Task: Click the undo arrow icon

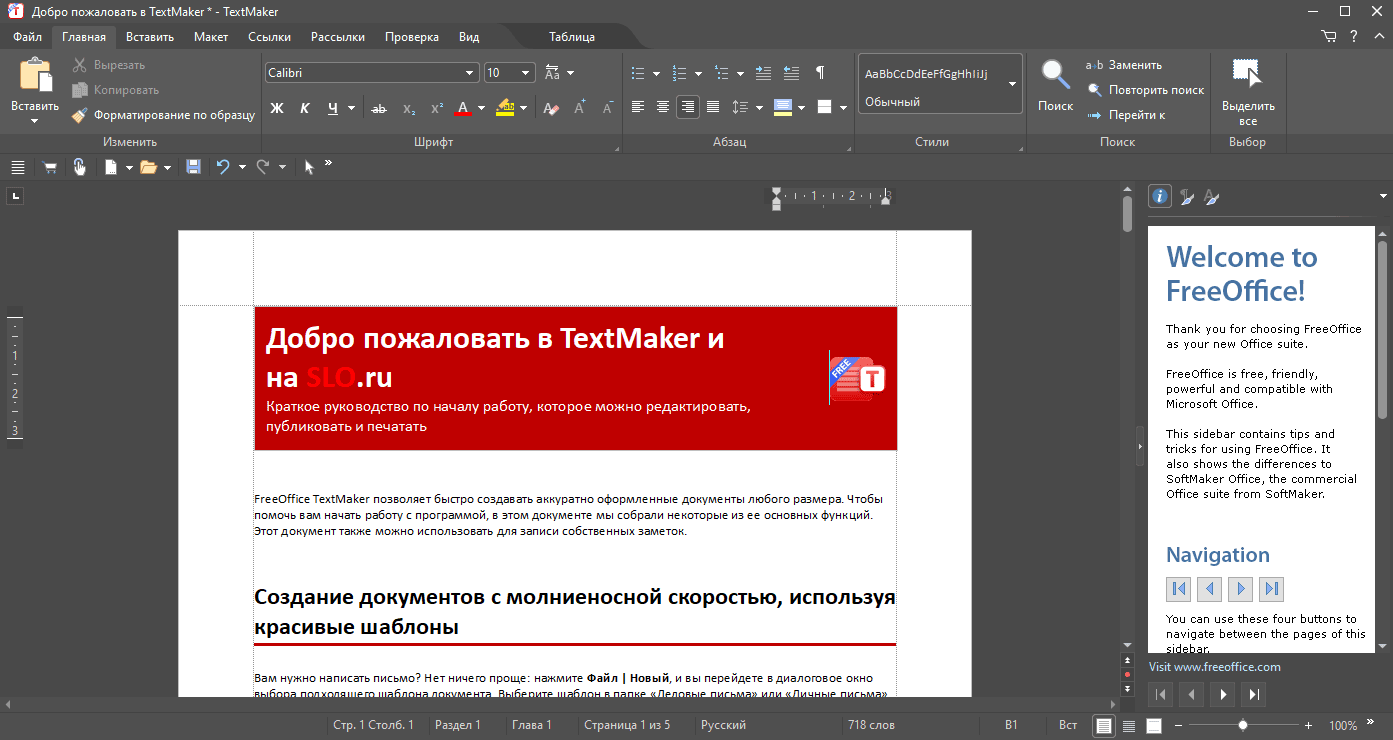Action: (224, 167)
